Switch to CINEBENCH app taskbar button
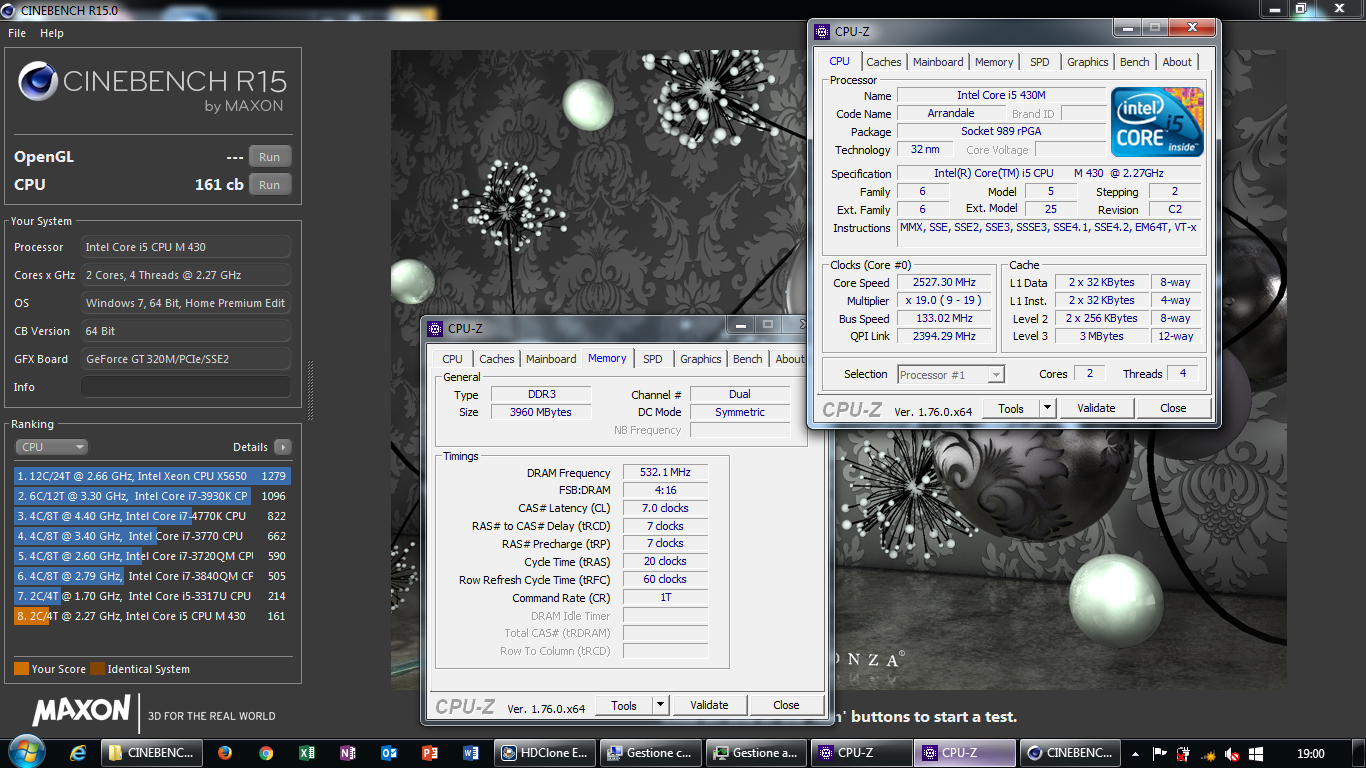1366x768 pixels. pyautogui.click(x=1068, y=753)
